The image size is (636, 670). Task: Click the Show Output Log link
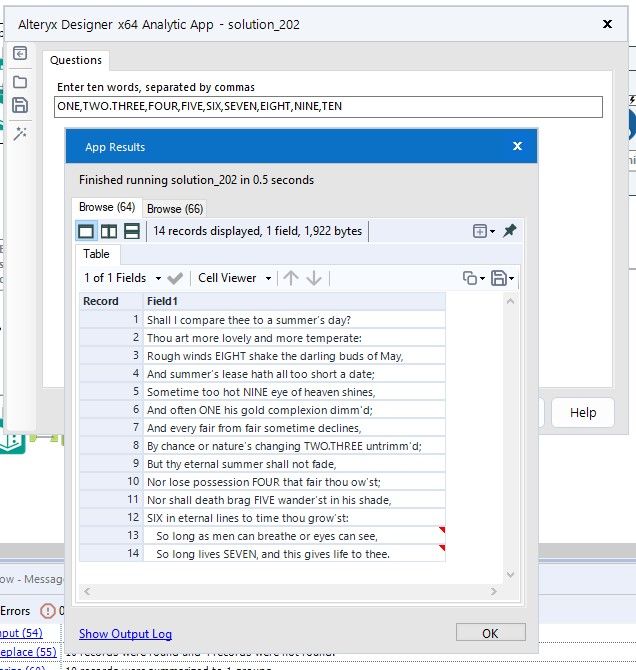tap(125, 634)
